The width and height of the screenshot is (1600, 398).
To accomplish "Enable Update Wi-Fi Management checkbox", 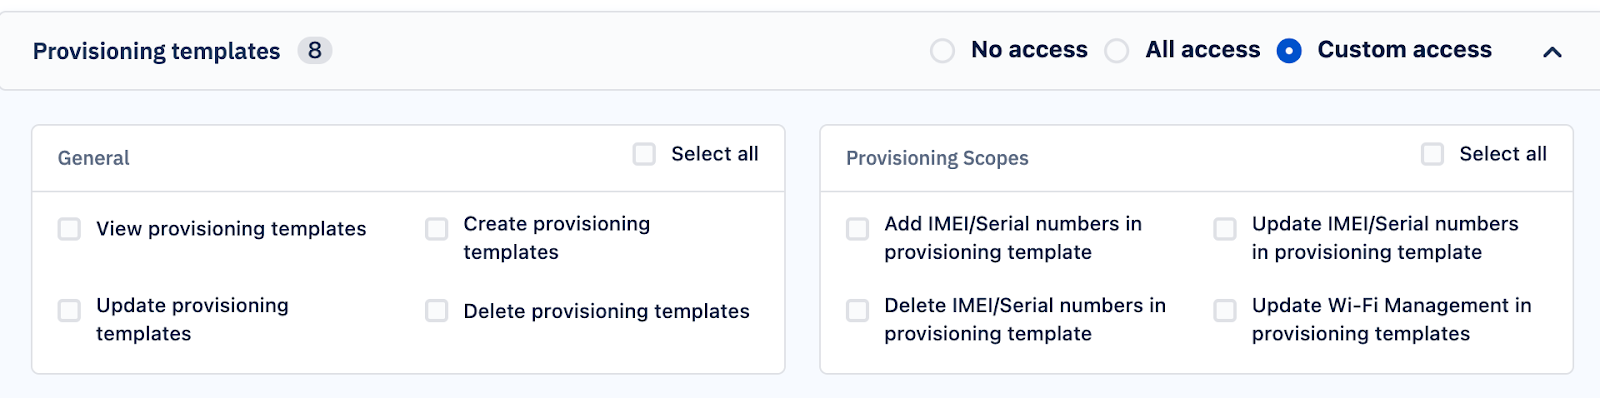I will coord(1224,310).
